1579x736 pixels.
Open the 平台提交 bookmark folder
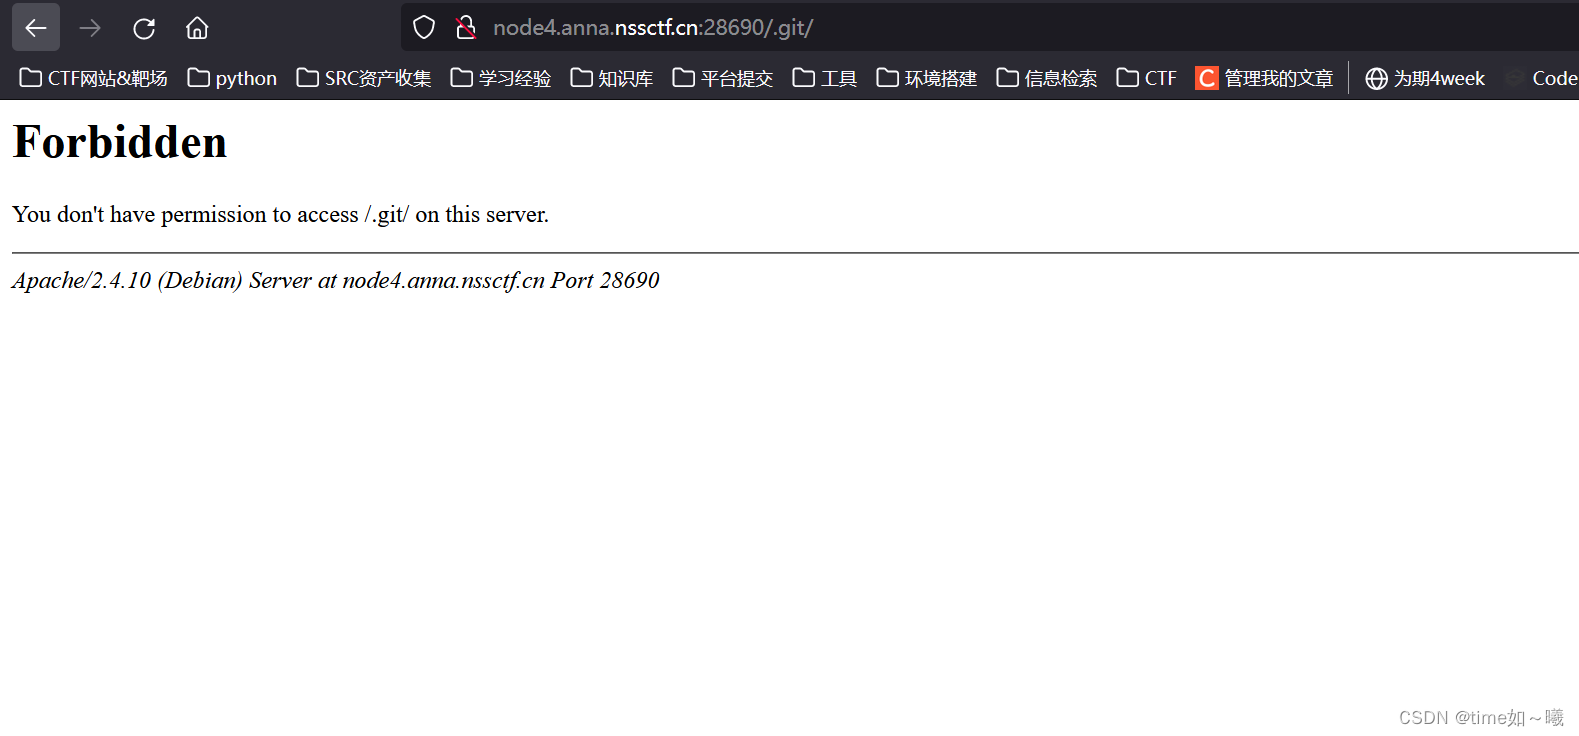point(723,78)
